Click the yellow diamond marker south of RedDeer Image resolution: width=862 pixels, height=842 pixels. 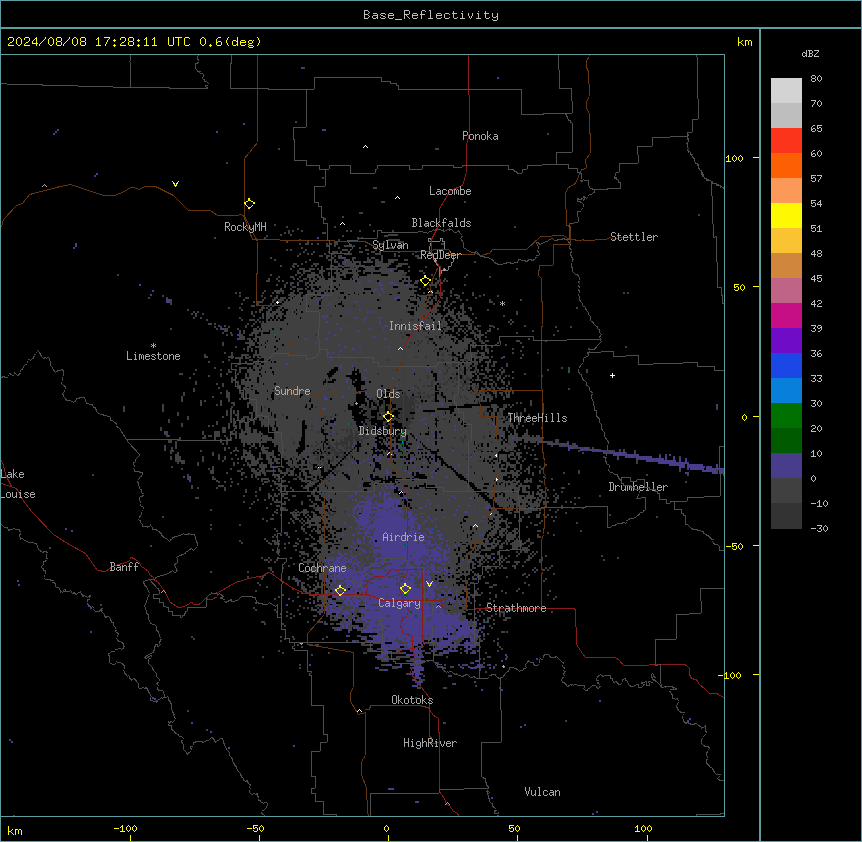(426, 281)
